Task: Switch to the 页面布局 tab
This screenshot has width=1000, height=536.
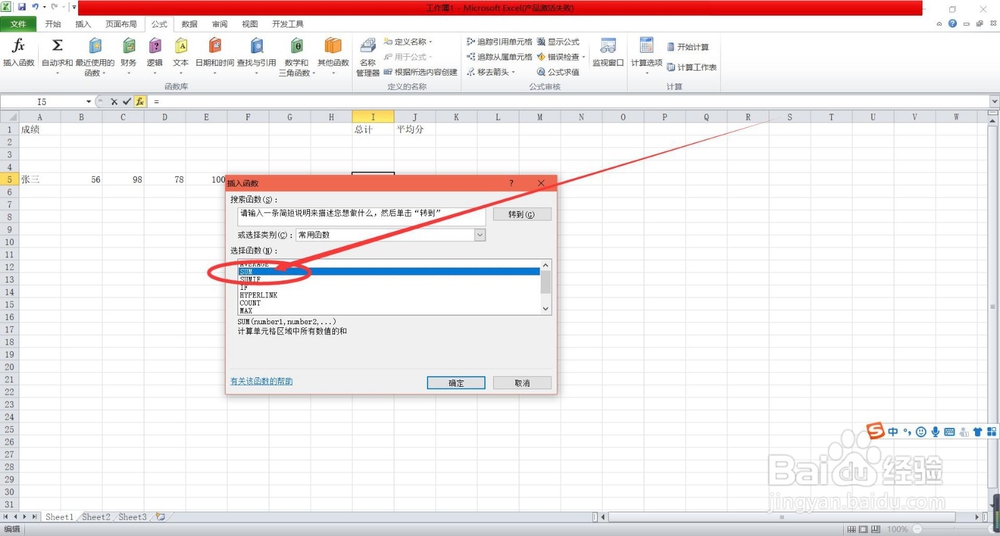Action: (x=121, y=24)
